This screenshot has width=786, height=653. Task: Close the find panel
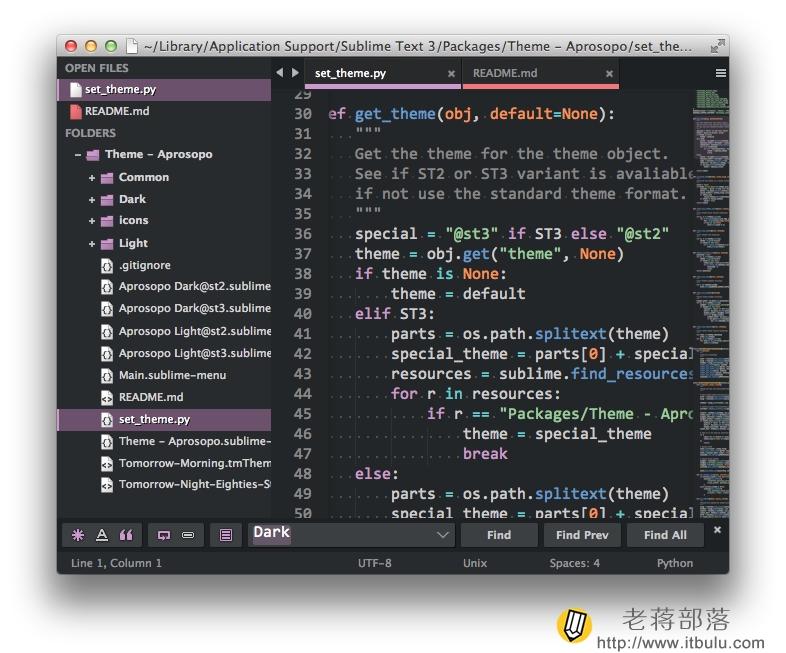pos(717,530)
